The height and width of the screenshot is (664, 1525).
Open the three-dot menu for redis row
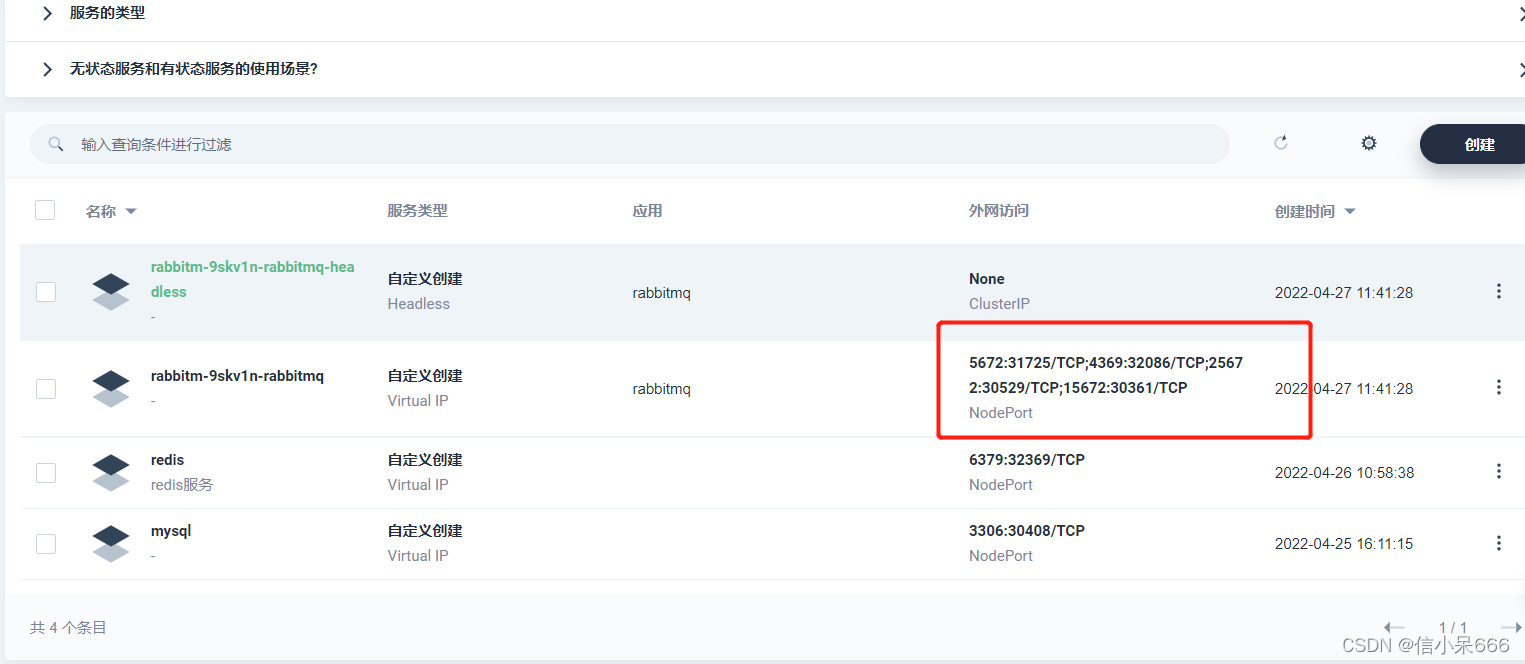click(x=1498, y=471)
